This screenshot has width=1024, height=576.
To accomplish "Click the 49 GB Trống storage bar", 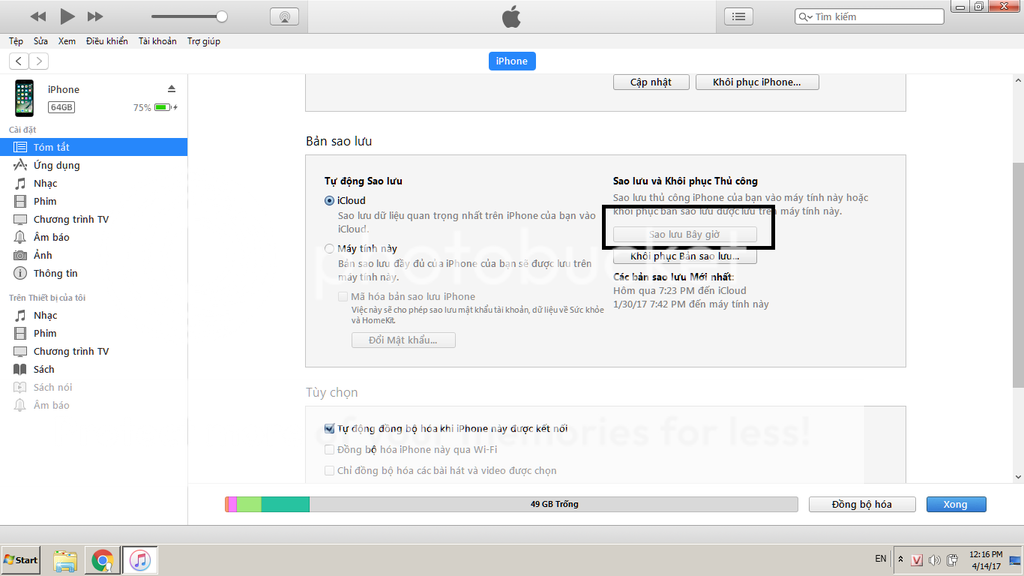I will click(554, 504).
